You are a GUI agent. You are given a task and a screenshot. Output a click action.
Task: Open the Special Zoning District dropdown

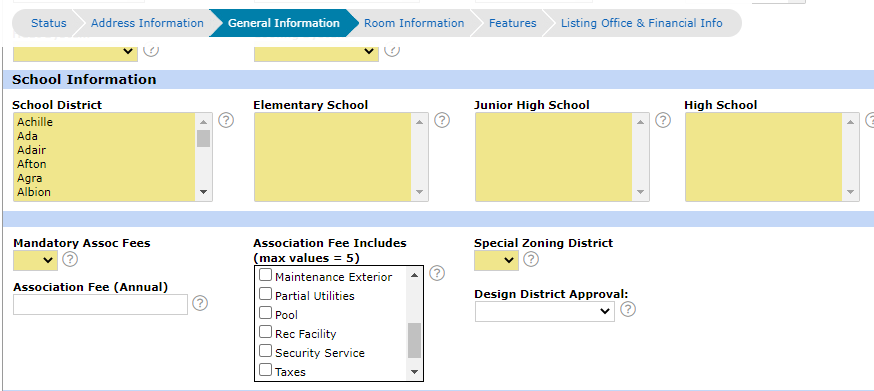click(496, 260)
